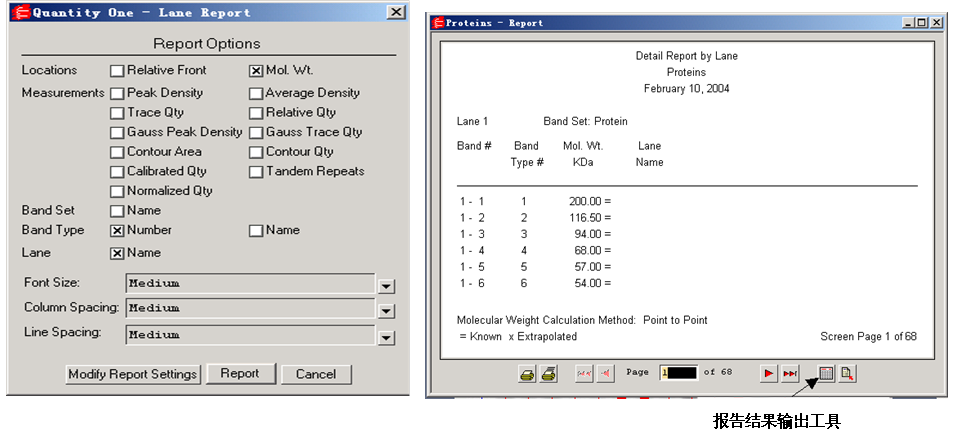Click the document icon at toolbar's right end
This screenshot has height=442, width=957.
pyautogui.click(x=847, y=374)
